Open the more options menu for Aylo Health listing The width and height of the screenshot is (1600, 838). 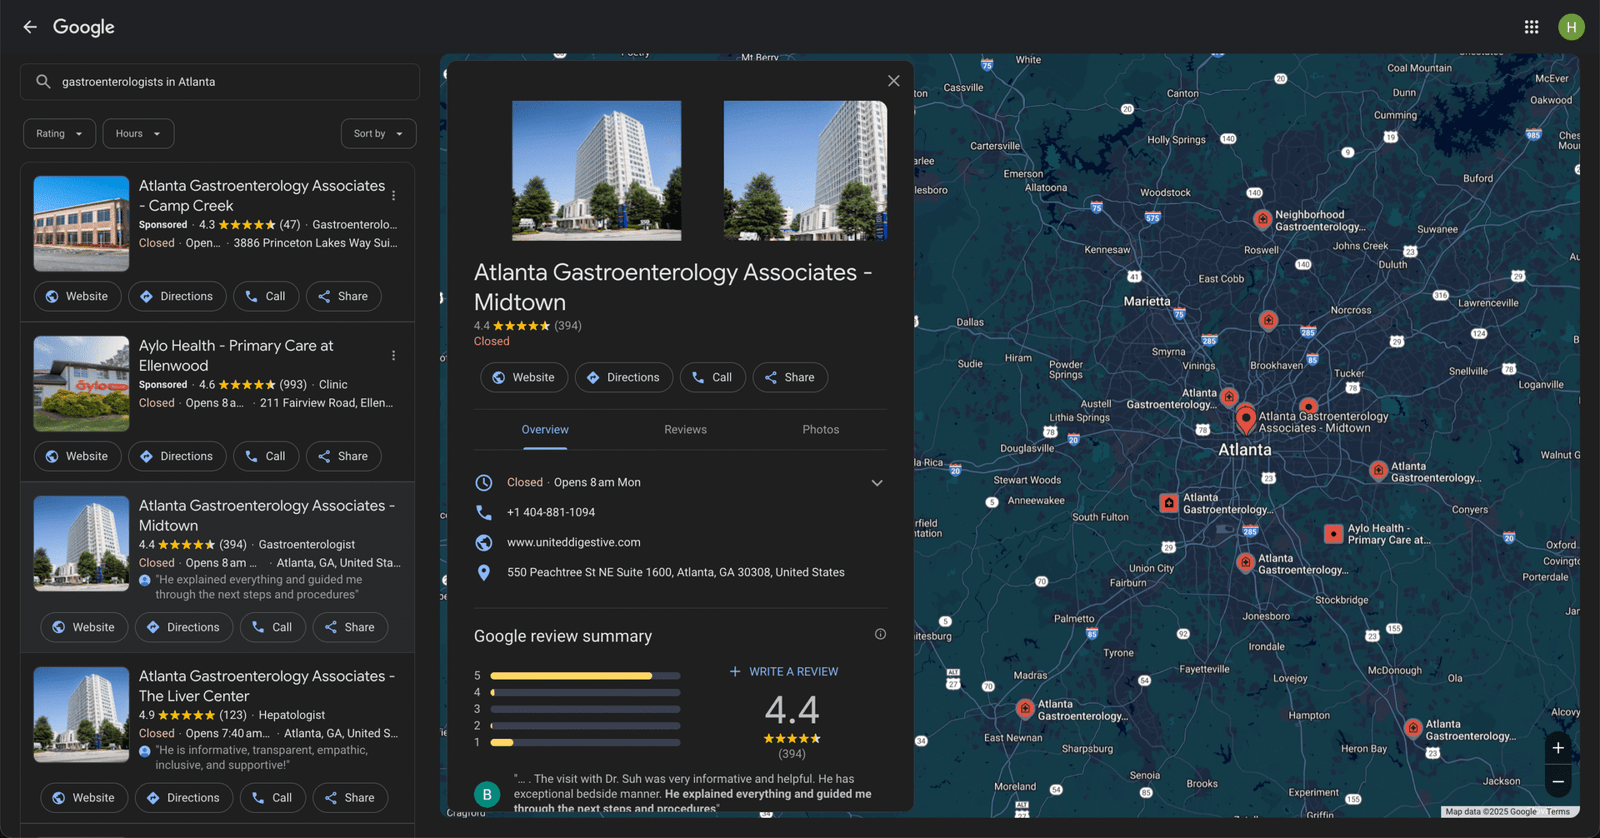point(394,356)
